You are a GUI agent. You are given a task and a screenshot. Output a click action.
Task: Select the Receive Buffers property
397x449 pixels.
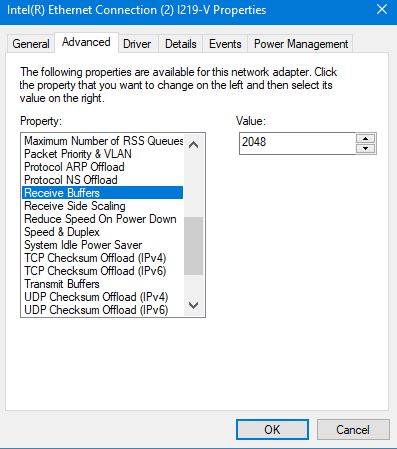[x=103, y=193]
